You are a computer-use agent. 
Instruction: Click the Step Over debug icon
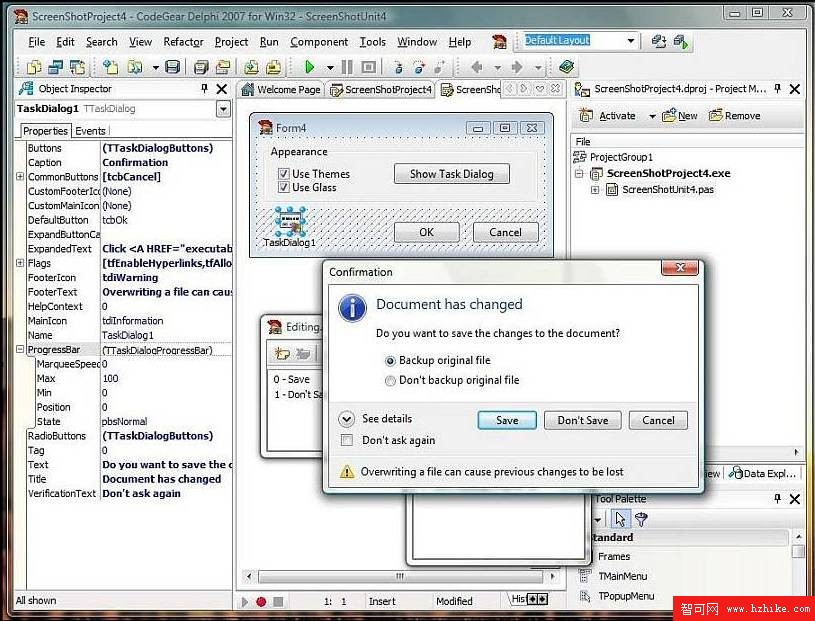(x=419, y=67)
